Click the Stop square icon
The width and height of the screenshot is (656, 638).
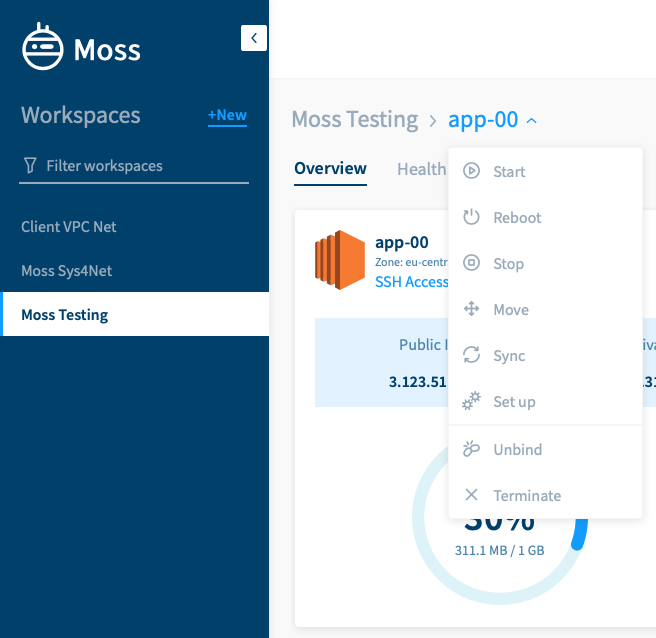[x=472, y=263]
